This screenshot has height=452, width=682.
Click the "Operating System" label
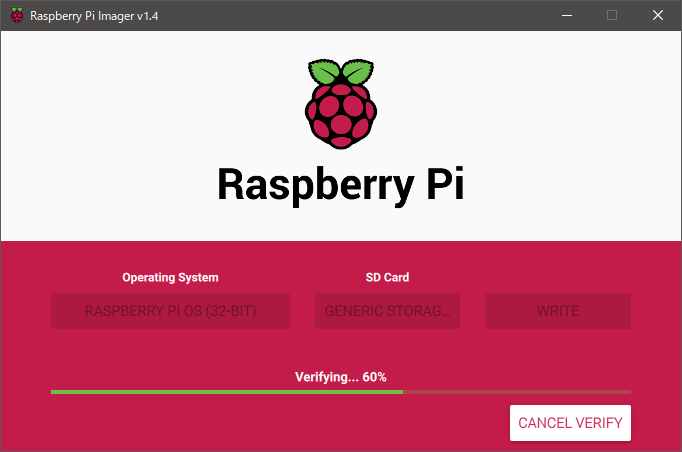tap(170, 277)
